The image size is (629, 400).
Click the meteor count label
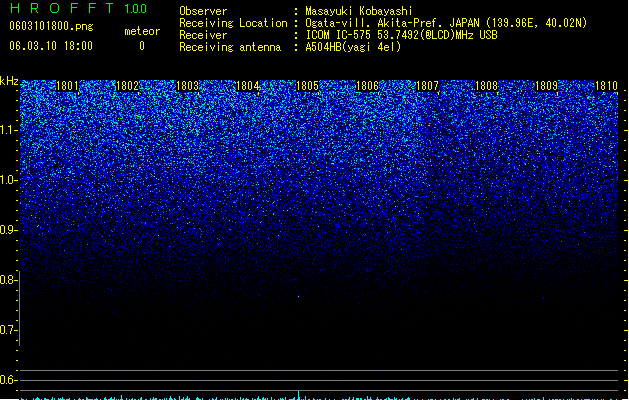142,31
